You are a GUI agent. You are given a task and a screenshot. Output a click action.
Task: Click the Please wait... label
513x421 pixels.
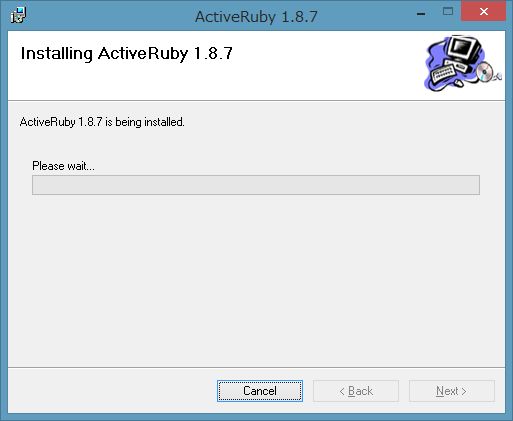(63, 166)
